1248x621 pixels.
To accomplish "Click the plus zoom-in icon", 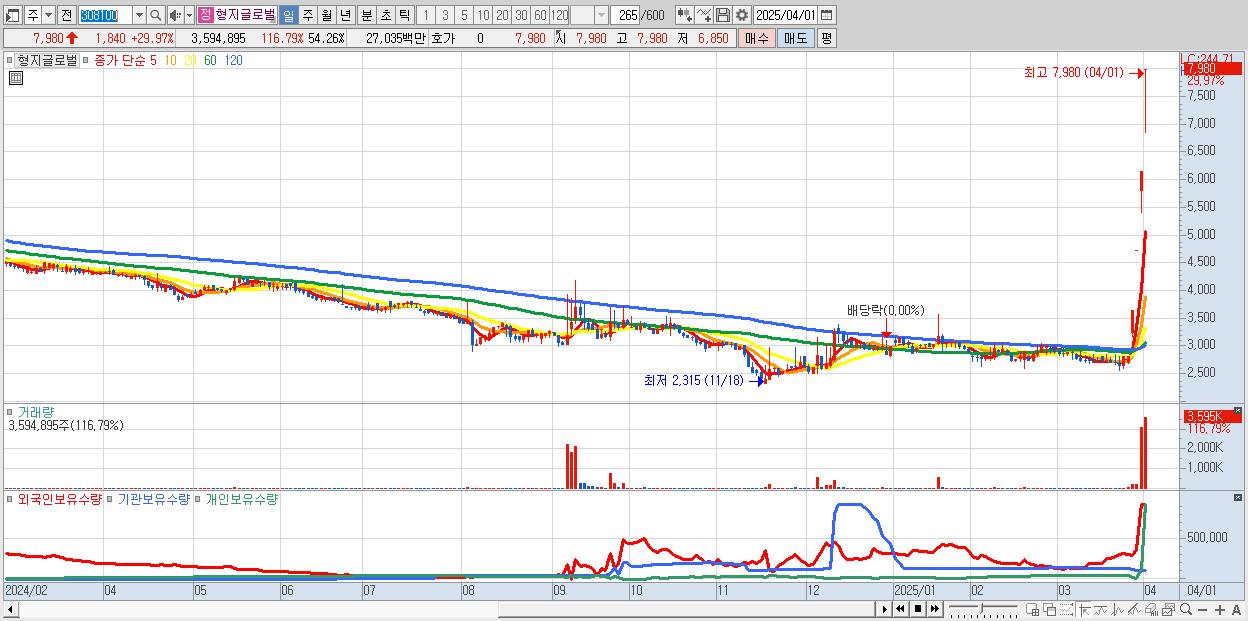I will [x=1220, y=610].
